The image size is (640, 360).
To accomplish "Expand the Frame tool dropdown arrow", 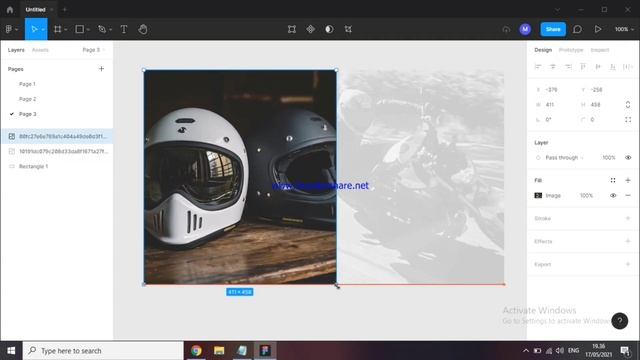I will coord(65,30).
